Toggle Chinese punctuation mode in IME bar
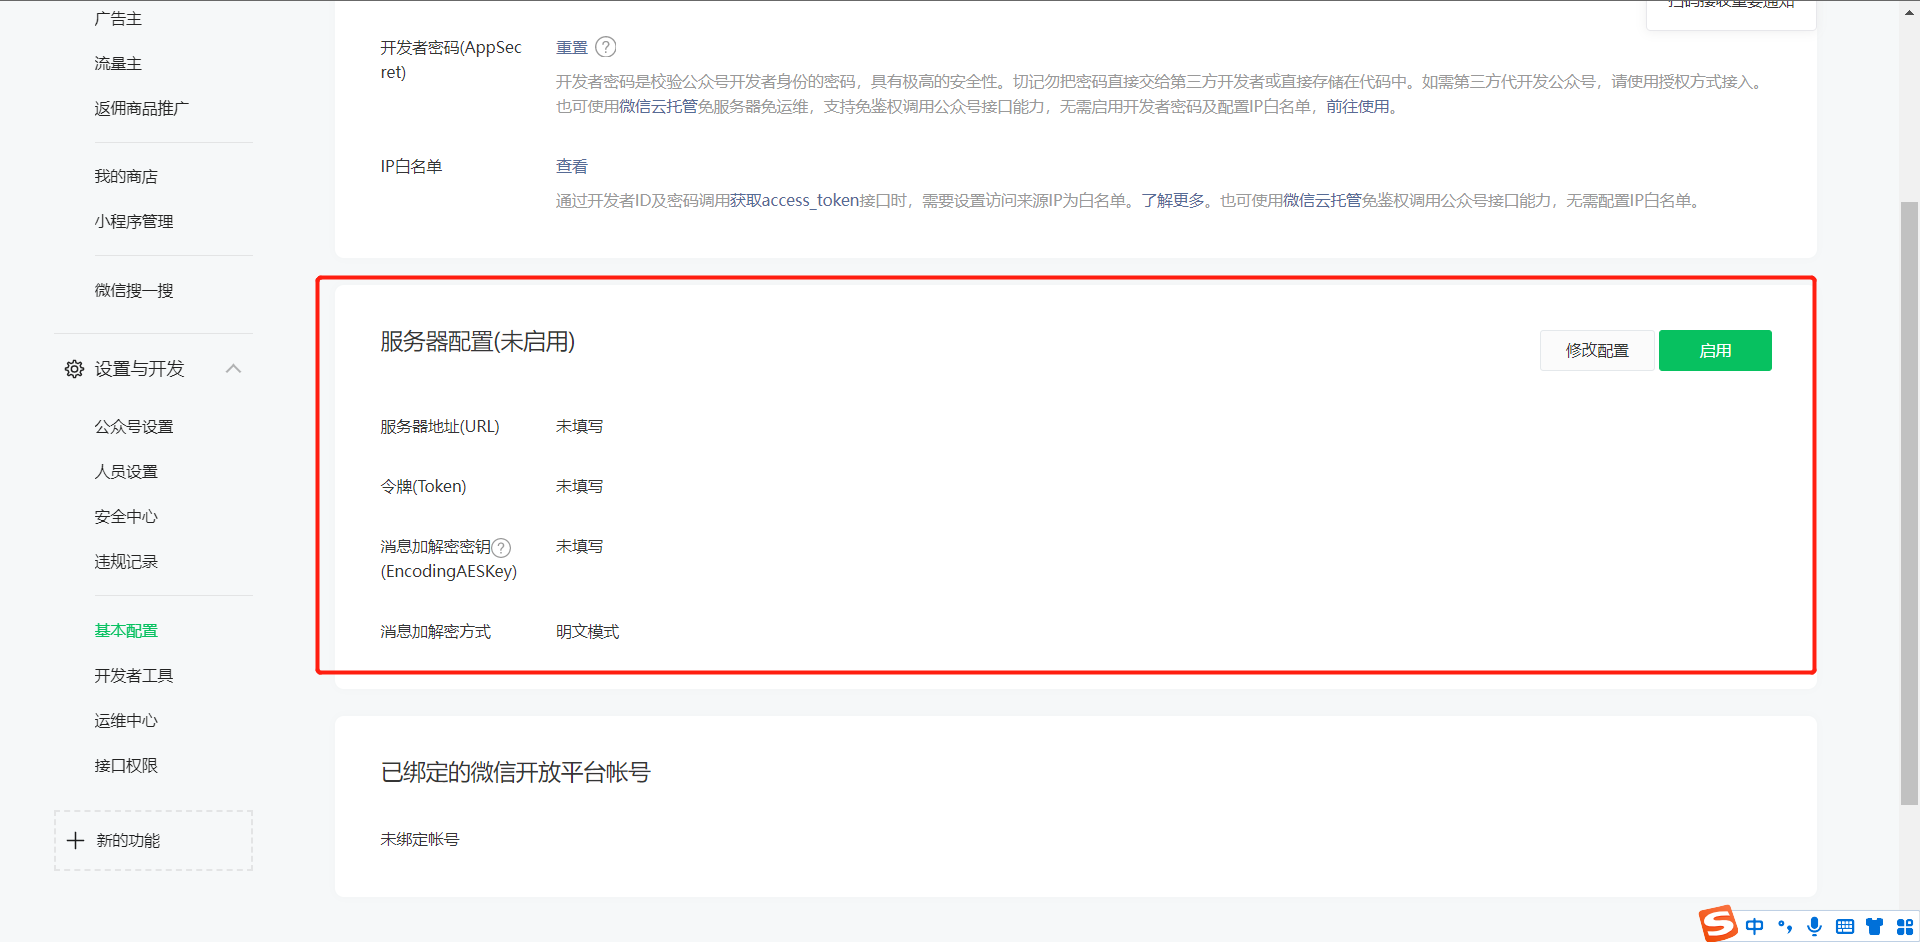1920x942 pixels. (x=1785, y=926)
